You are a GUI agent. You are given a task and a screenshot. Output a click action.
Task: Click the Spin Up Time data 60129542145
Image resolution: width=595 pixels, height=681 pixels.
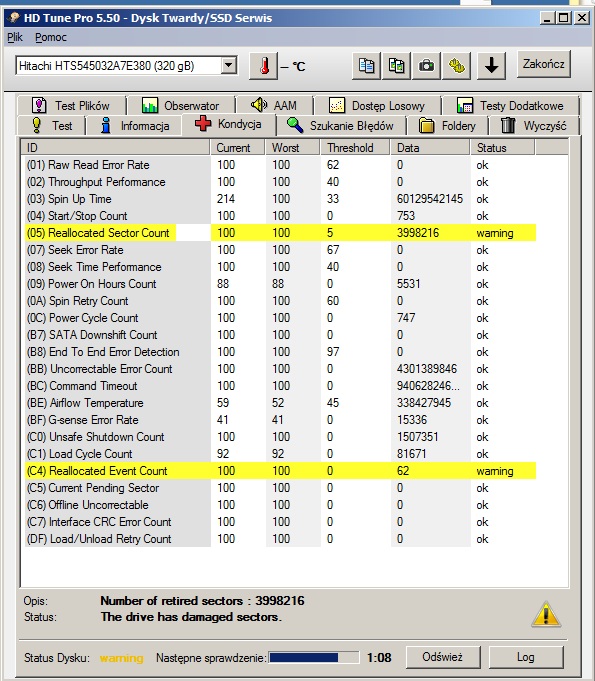coord(430,199)
